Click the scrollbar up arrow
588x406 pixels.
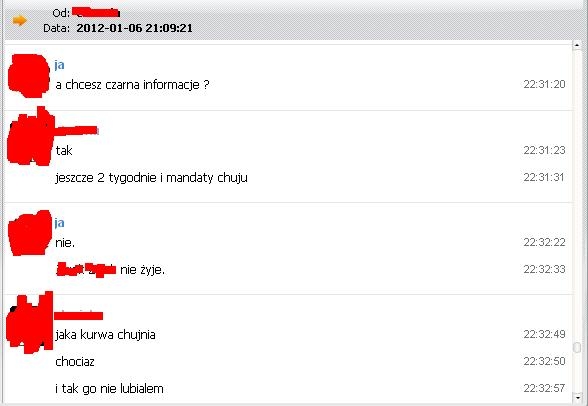click(x=577, y=45)
